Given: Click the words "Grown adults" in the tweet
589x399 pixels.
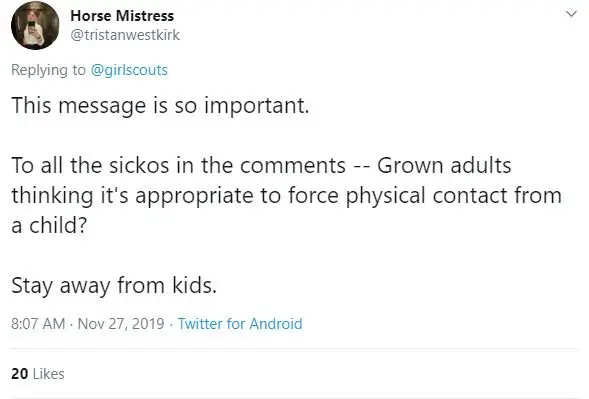Looking at the screenshot, I should [444, 165].
